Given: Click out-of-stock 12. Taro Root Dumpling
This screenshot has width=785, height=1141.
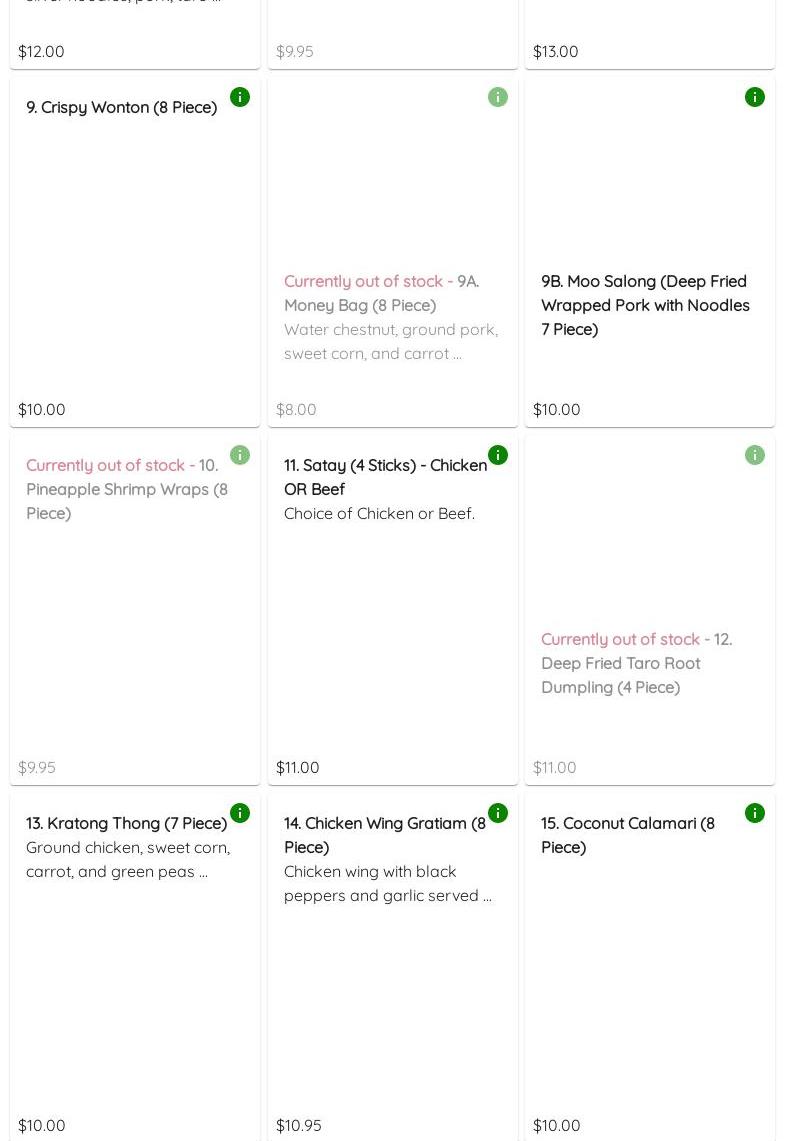Looking at the screenshot, I should click(x=636, y=663).
